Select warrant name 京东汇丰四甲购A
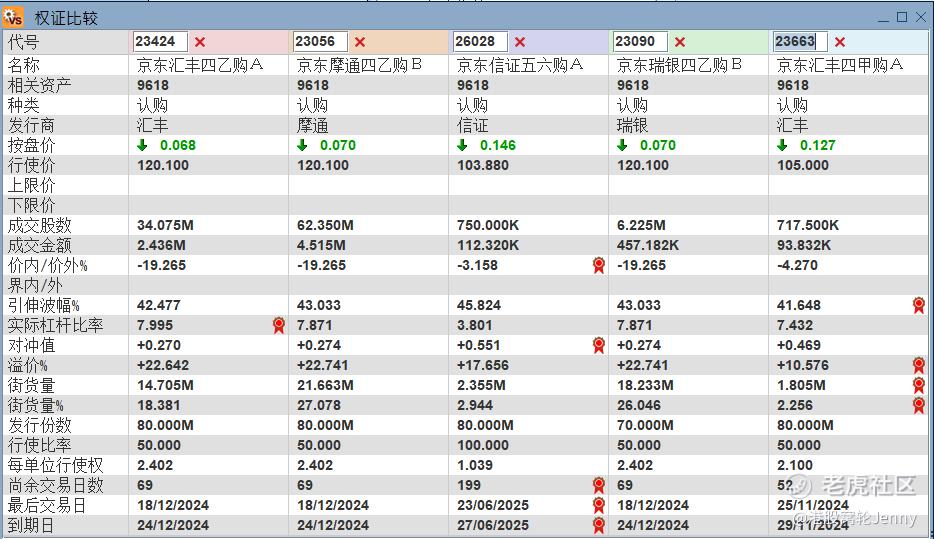 coord(839,64)
